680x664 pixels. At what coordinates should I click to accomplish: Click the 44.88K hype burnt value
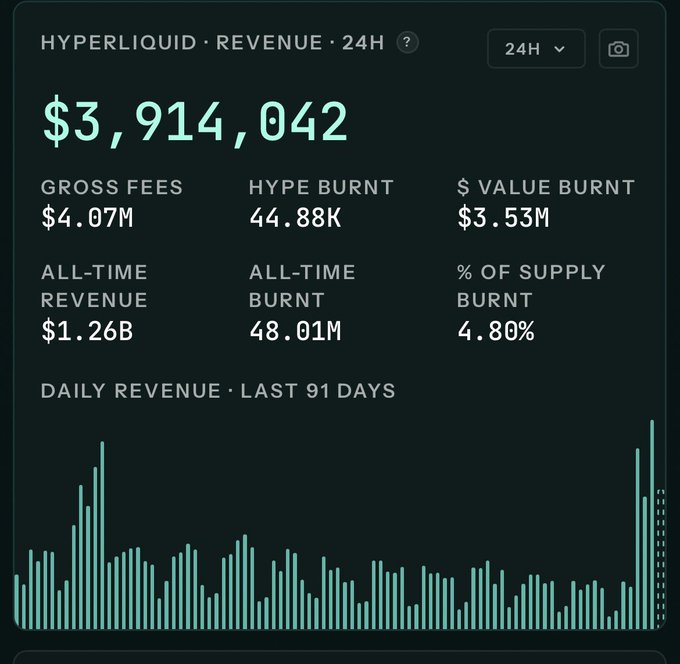pos(295,218)
